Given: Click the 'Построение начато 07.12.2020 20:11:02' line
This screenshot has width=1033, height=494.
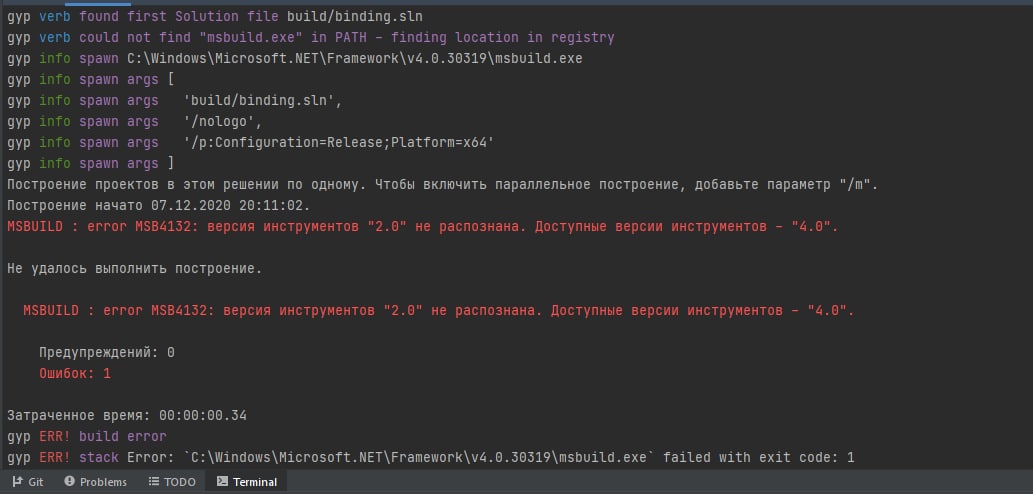Looking at the screenshot, I should [x=159, y=206].
